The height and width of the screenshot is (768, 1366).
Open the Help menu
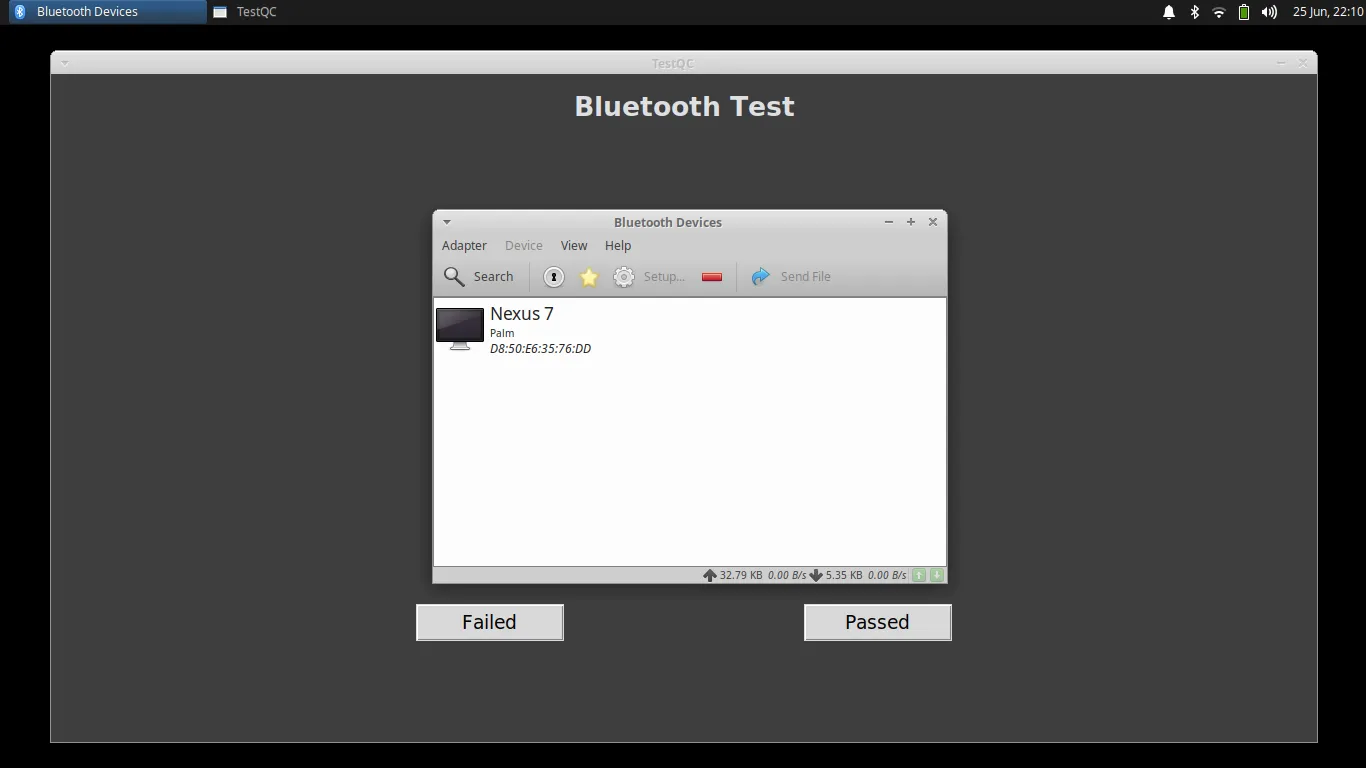click(617, 245)
